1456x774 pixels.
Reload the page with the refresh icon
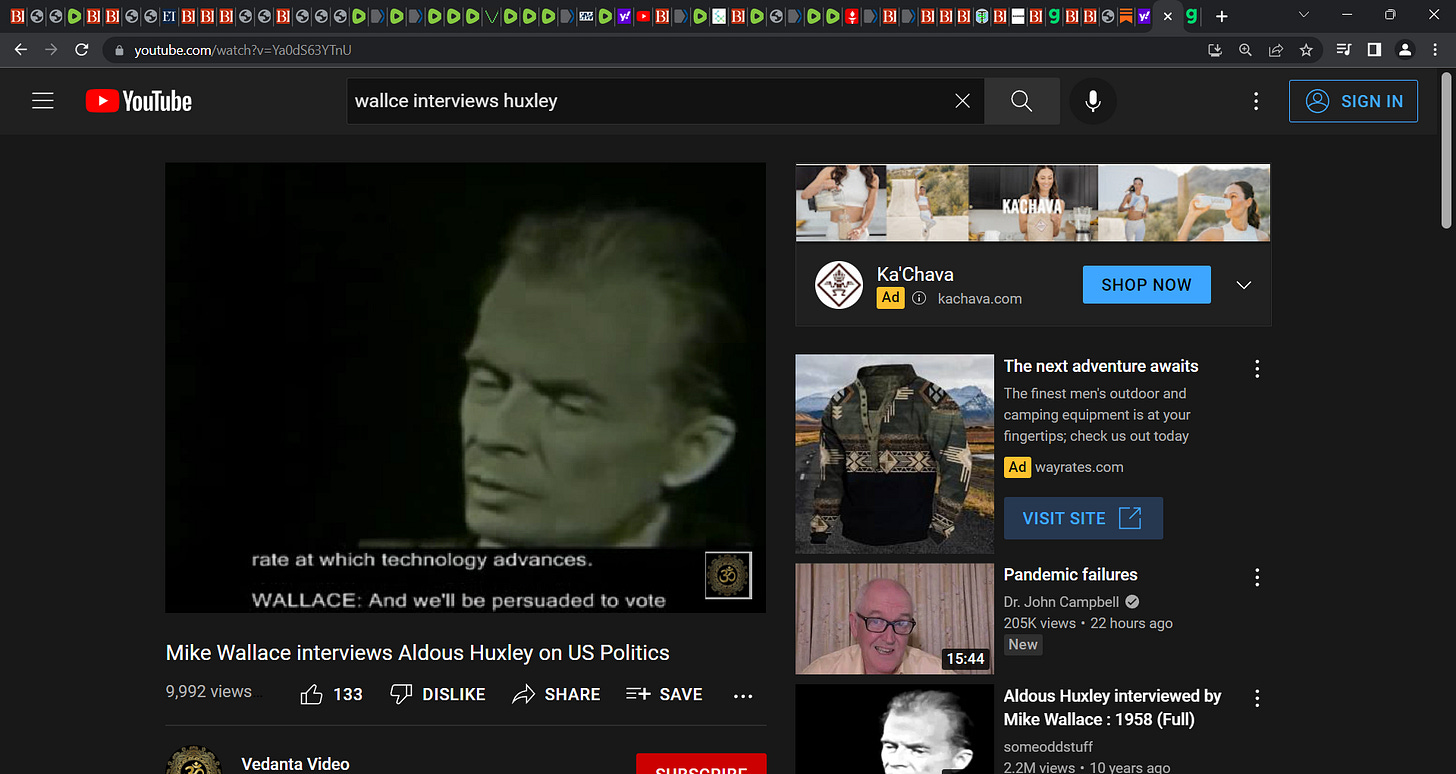pos(82,50)
